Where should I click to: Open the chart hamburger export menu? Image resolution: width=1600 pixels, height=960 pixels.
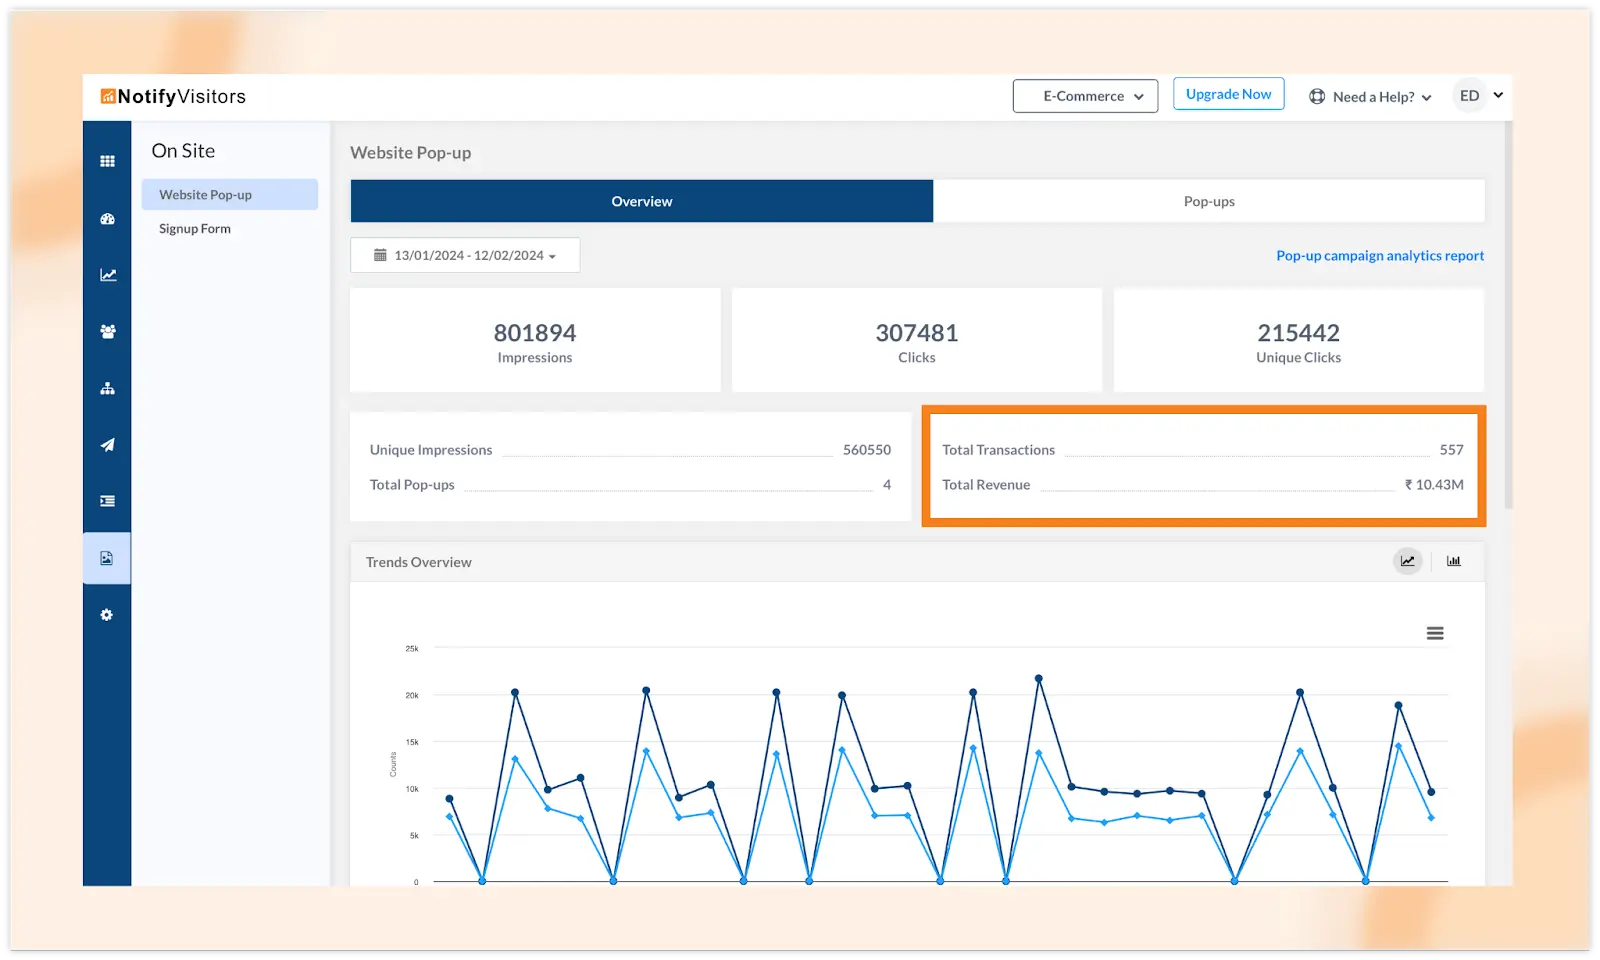1434,633
